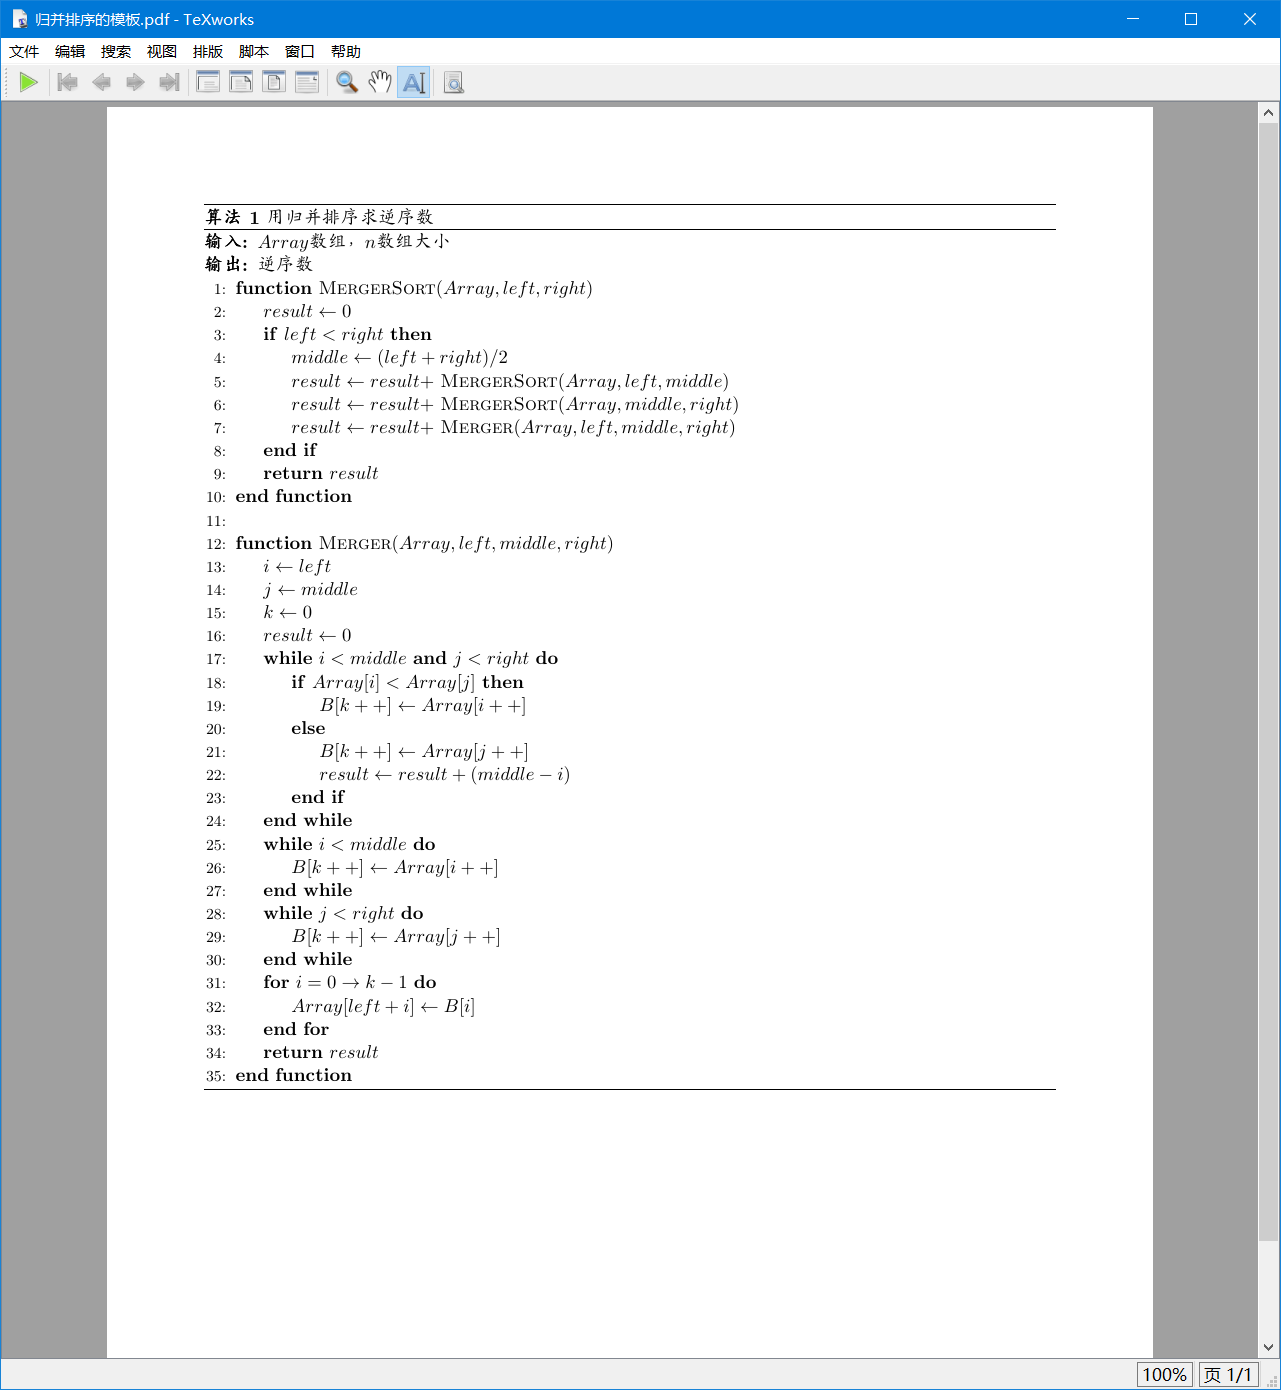This screenshot has width=1281, height=1390.
Task: Click line 12 'function Merger'
Action: pos(424,543)
